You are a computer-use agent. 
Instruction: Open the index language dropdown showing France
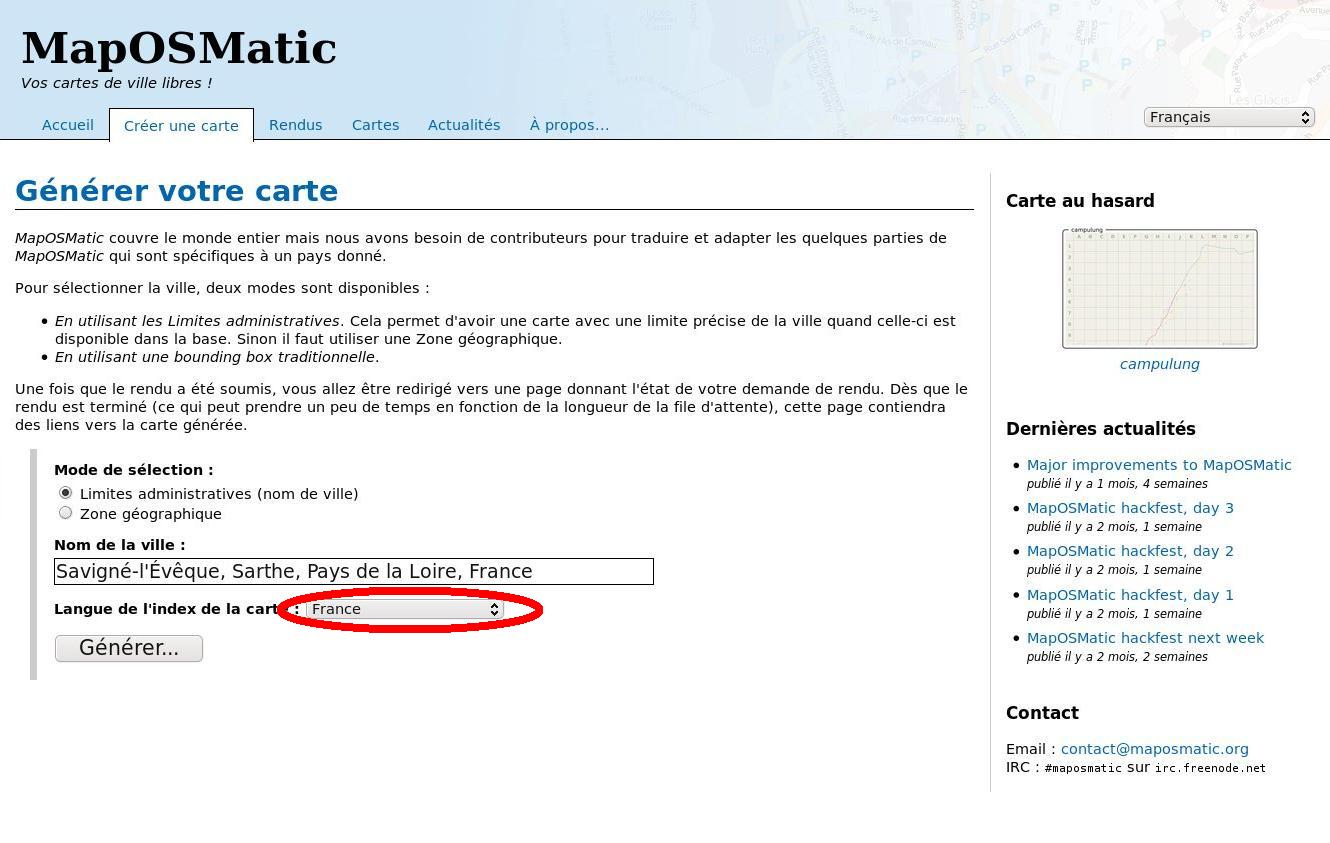[x=405, y=609]
